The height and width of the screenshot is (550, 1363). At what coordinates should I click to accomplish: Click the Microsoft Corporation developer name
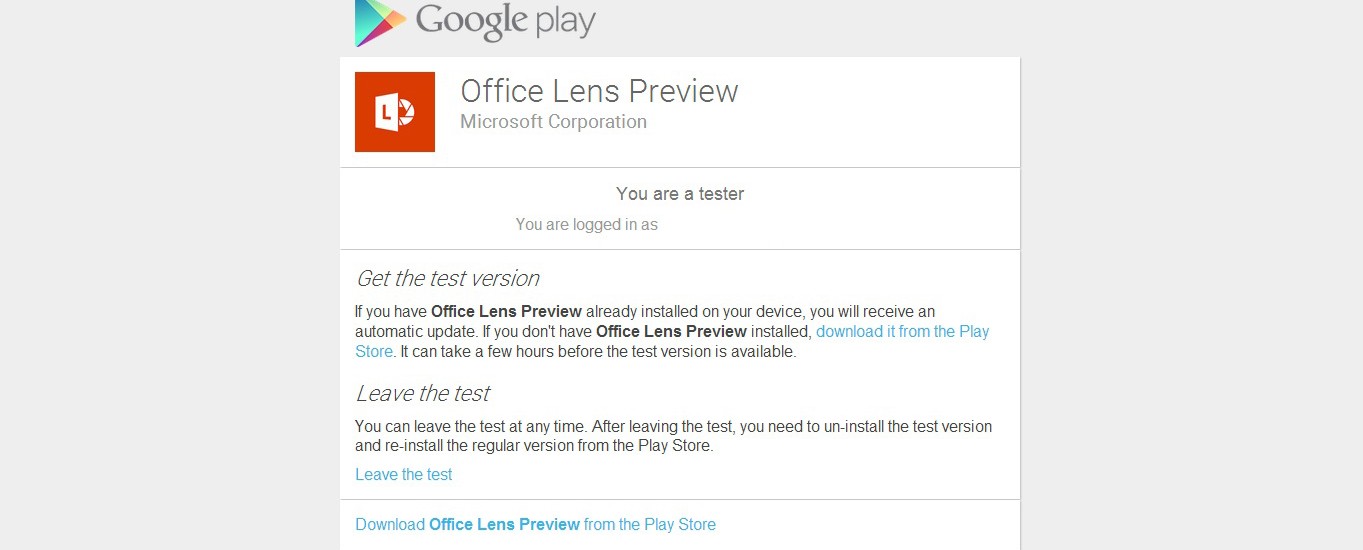coord(553,122)
